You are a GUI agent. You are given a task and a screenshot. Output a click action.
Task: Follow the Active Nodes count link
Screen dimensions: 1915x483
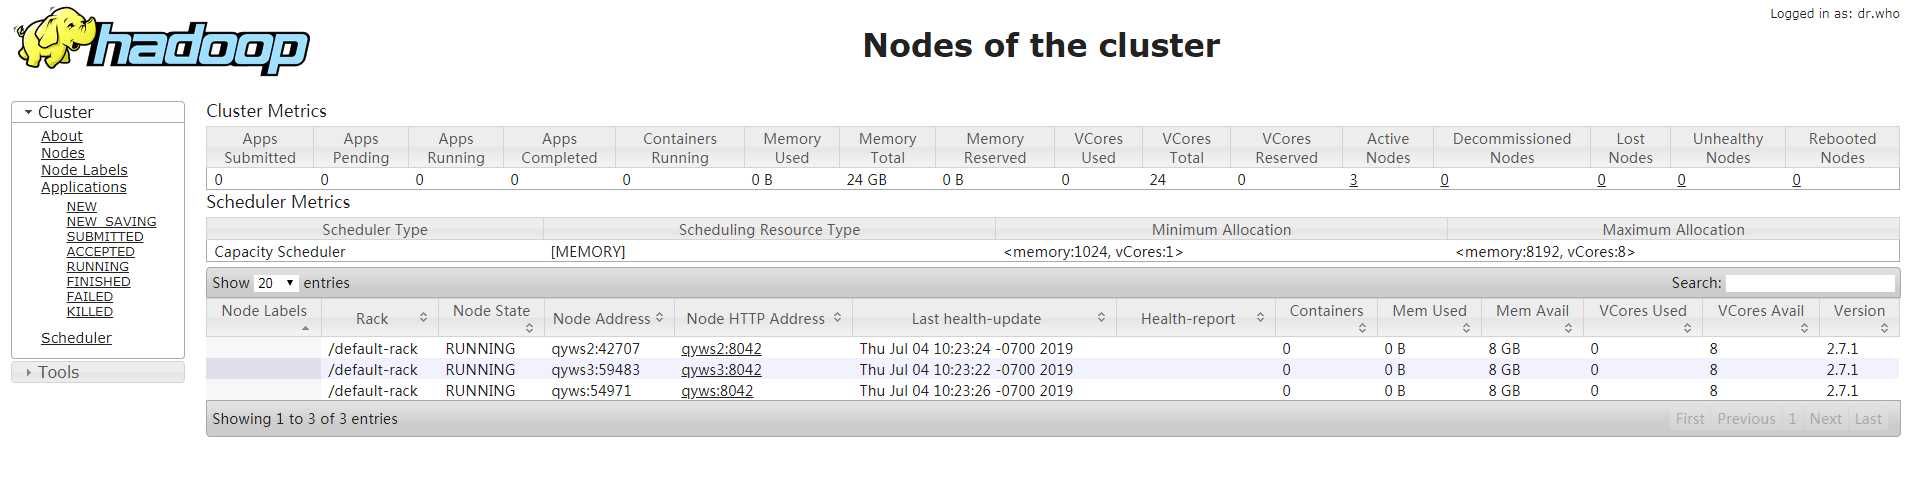click(x=1353, y=180)
